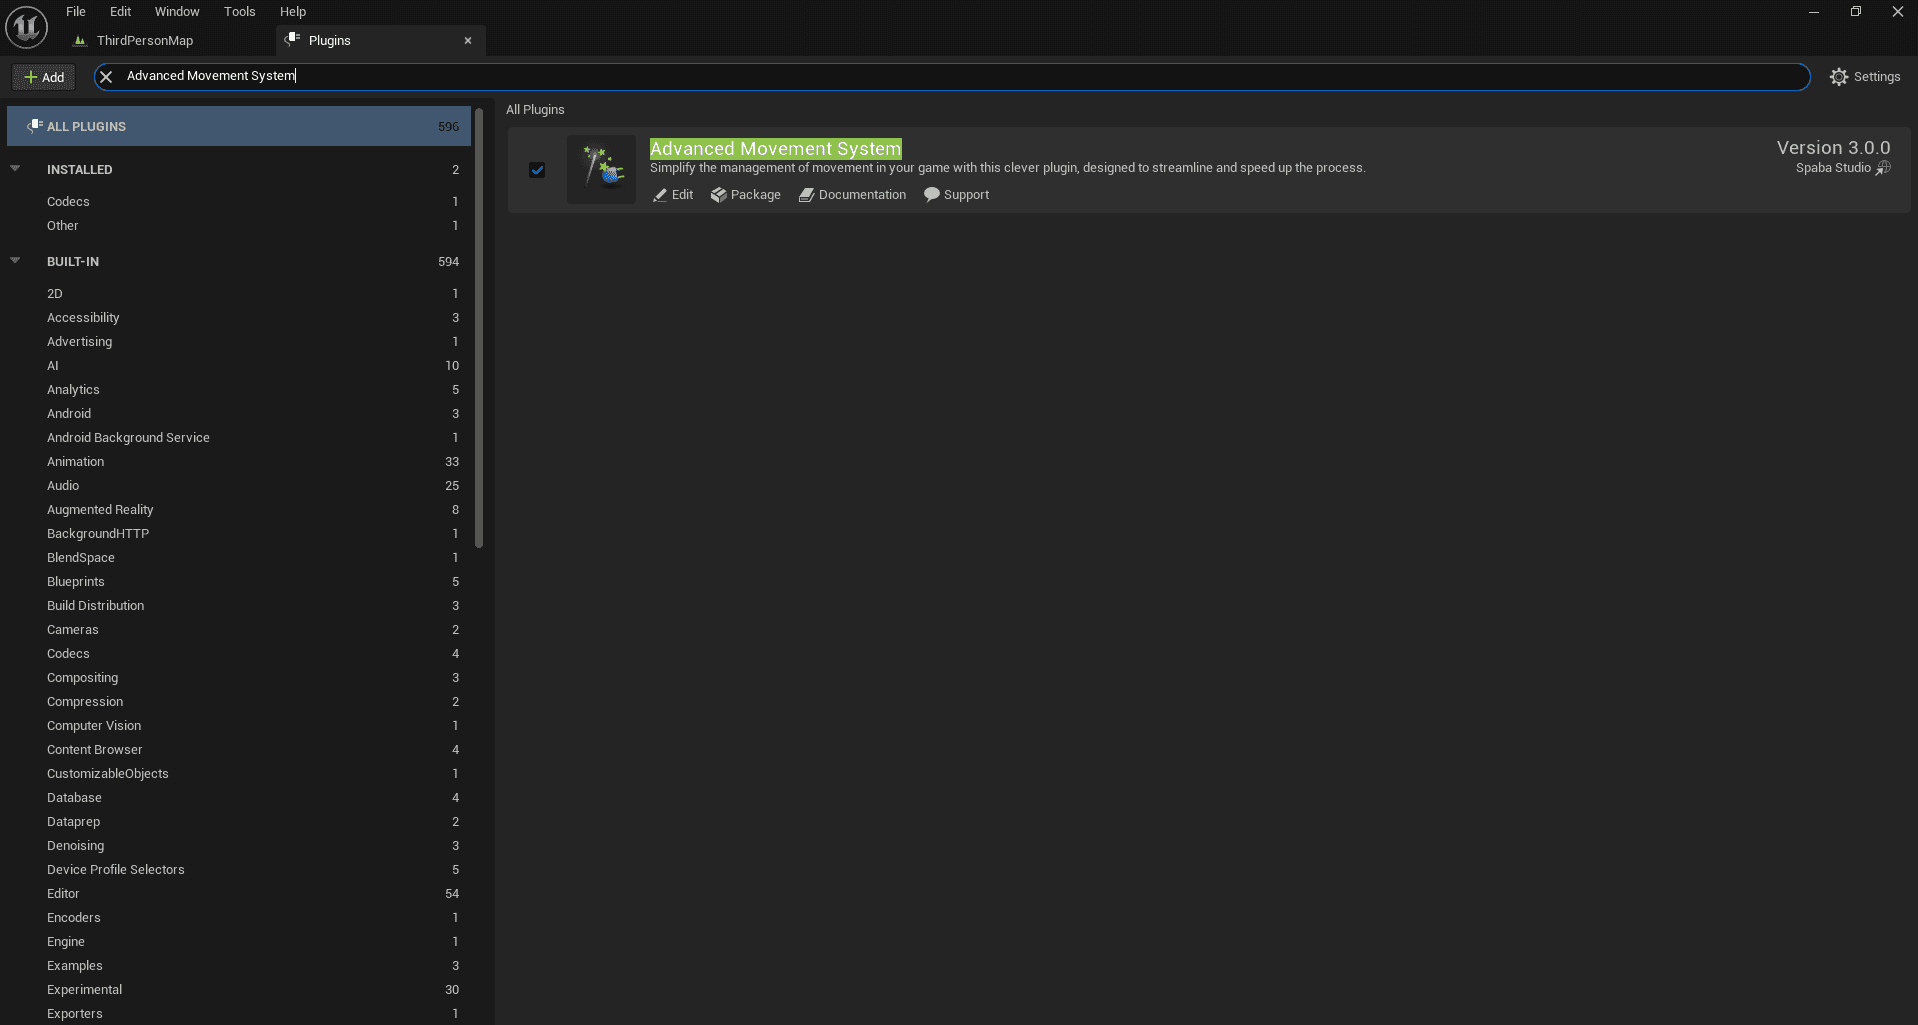Open the Window menu
This screenshot has height=1025, width=1918.
click(x=177, y=12)
